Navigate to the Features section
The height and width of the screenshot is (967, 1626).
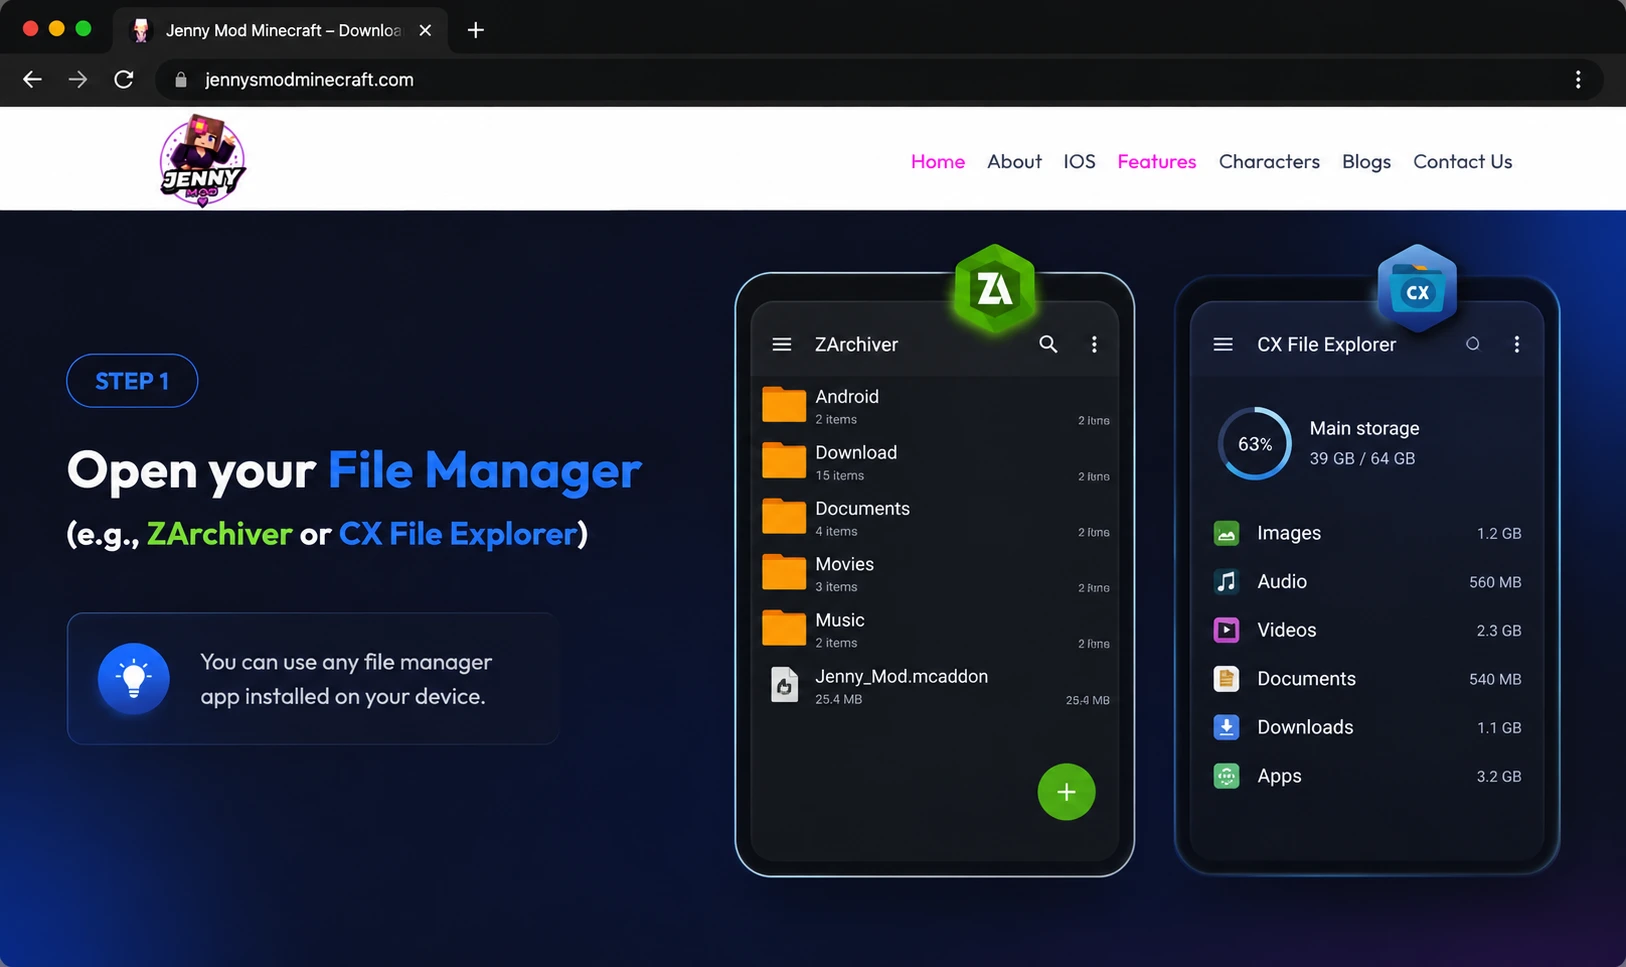(1156, 161)
